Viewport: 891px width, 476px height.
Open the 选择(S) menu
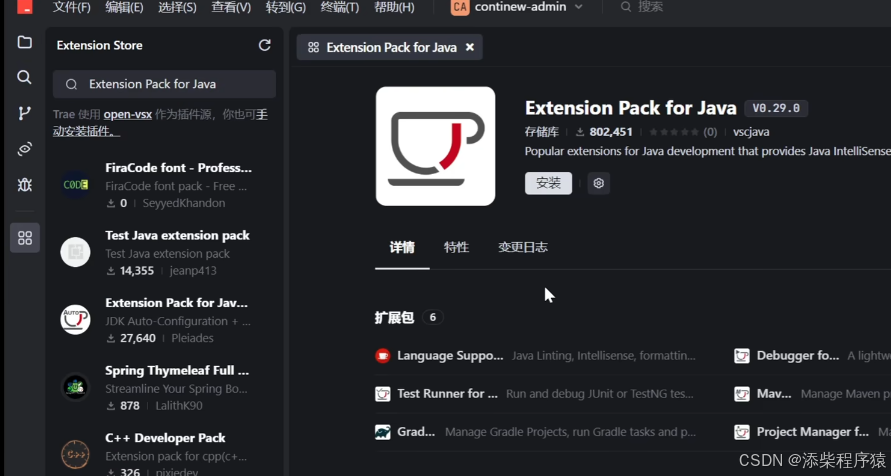[x=177, y=7]
